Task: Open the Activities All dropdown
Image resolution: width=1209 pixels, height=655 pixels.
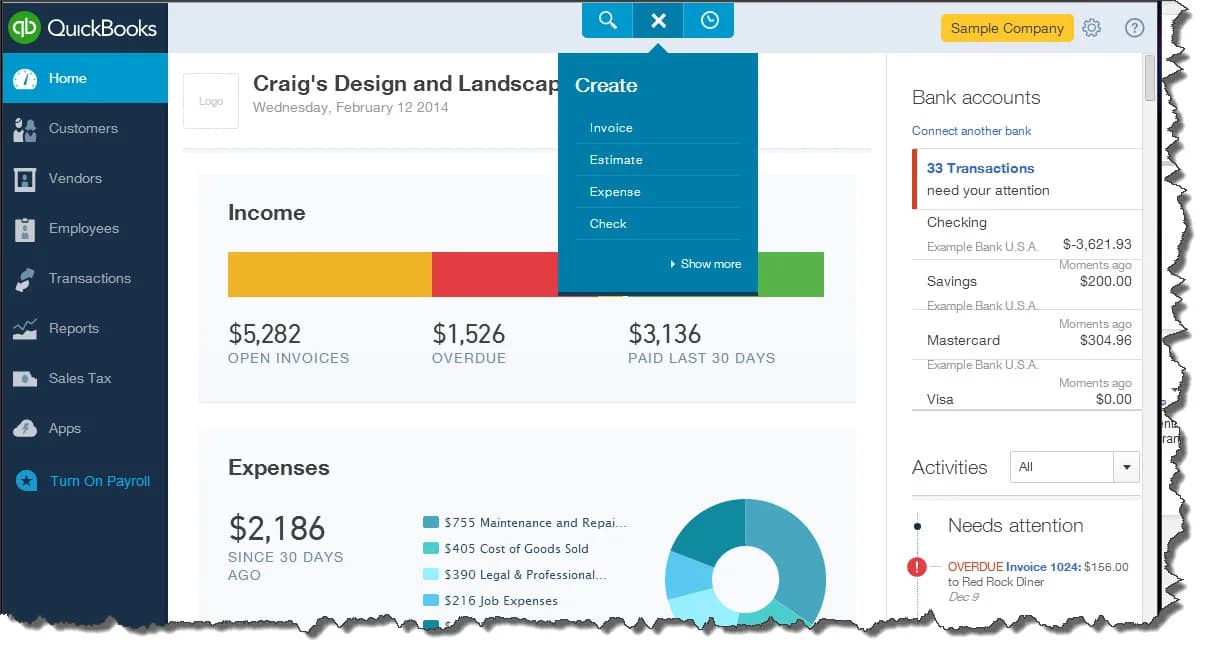Action: (1075, 467)
